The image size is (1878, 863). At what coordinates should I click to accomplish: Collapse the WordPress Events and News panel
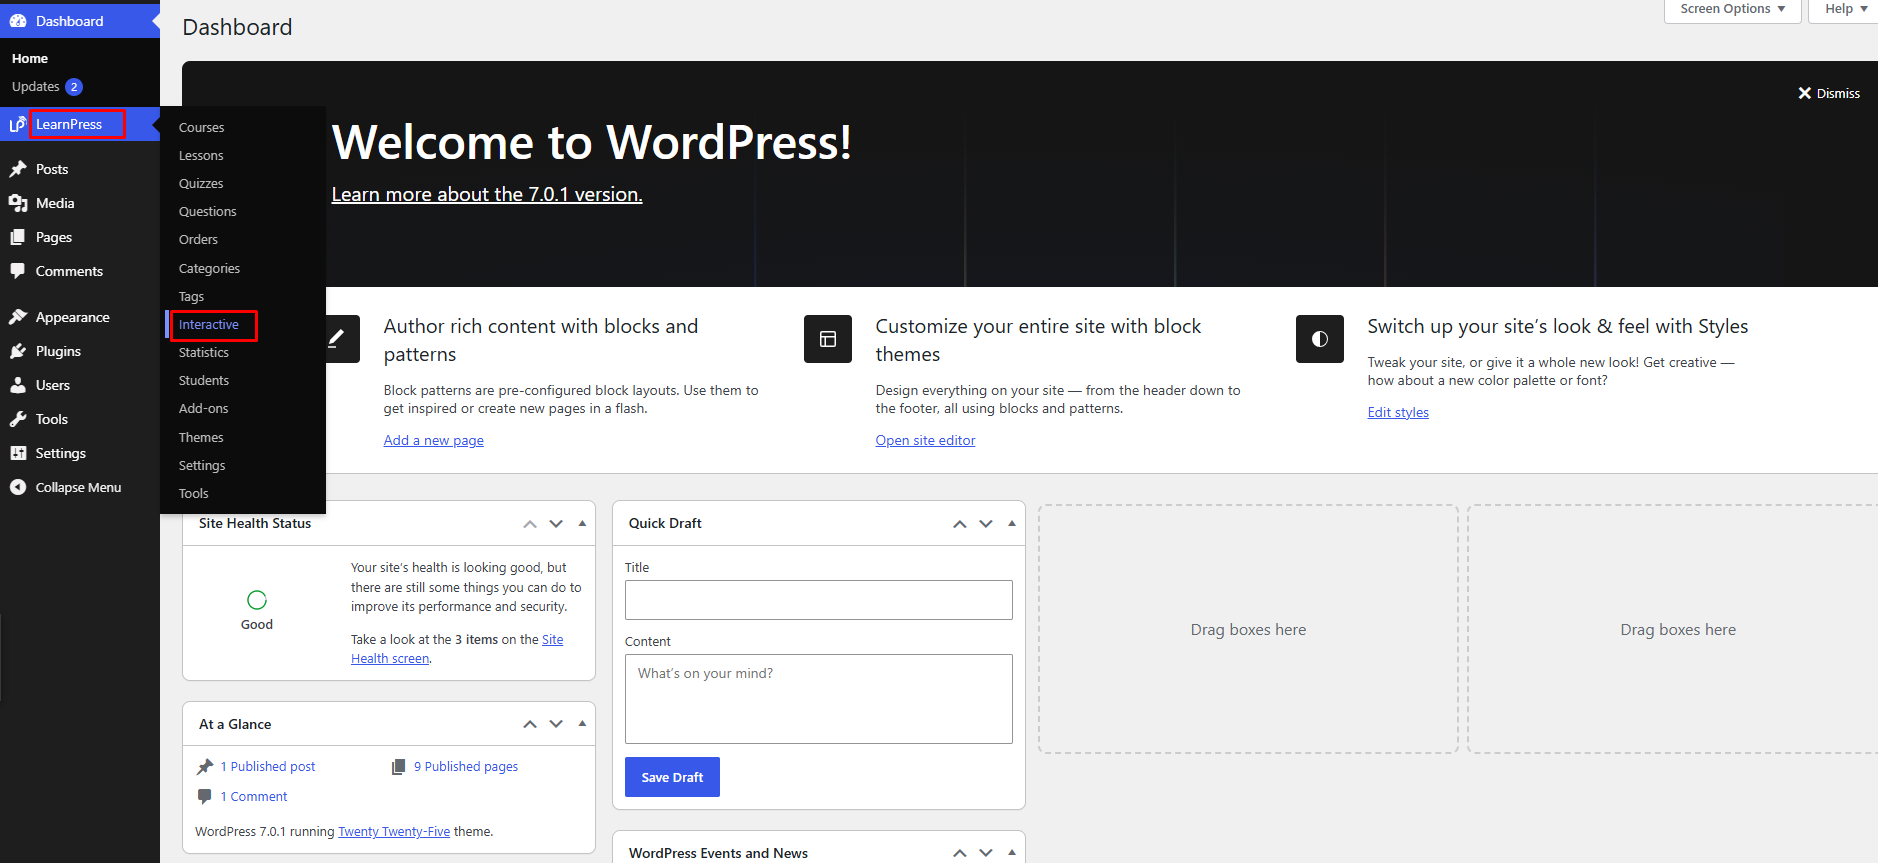(x=1012, y=853)
